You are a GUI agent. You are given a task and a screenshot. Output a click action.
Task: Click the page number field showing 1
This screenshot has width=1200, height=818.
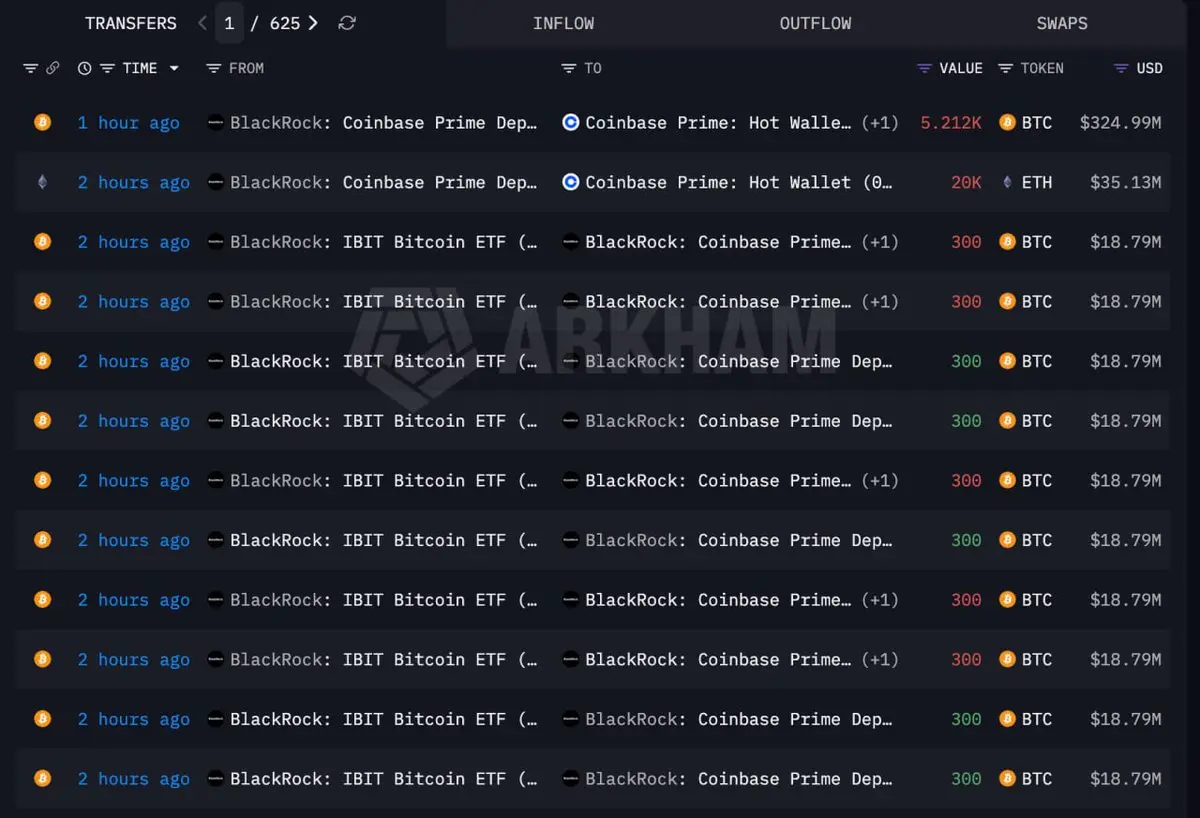(x=229, y=23)
